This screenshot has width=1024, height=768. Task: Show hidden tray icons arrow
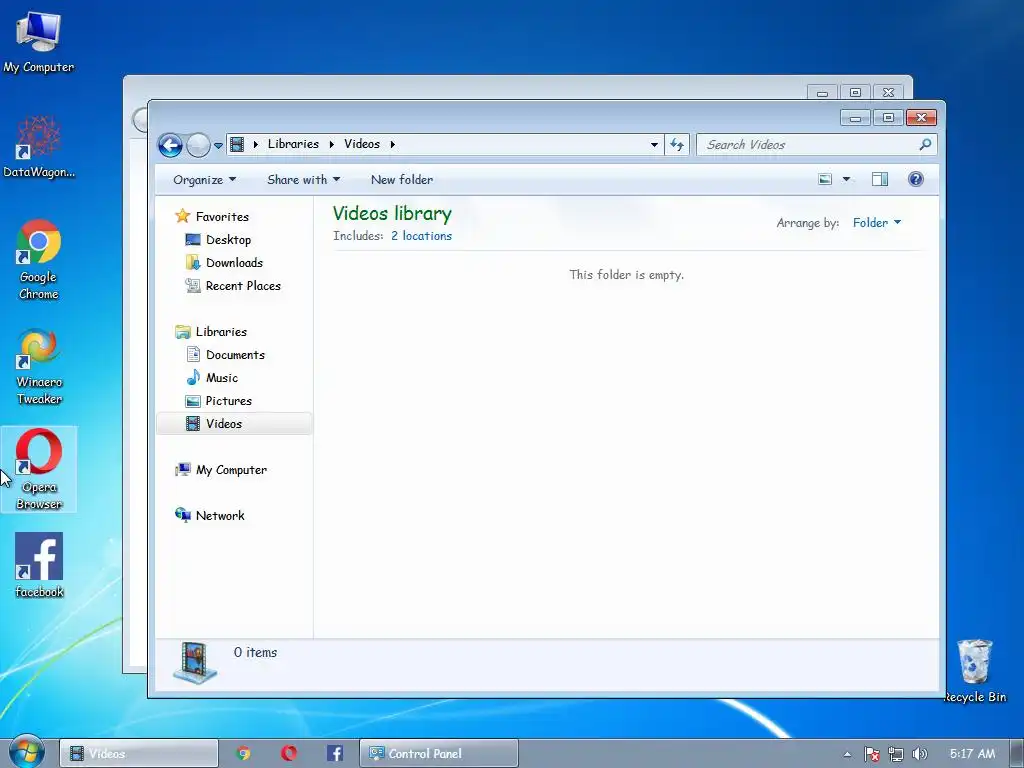click(847, 754)
